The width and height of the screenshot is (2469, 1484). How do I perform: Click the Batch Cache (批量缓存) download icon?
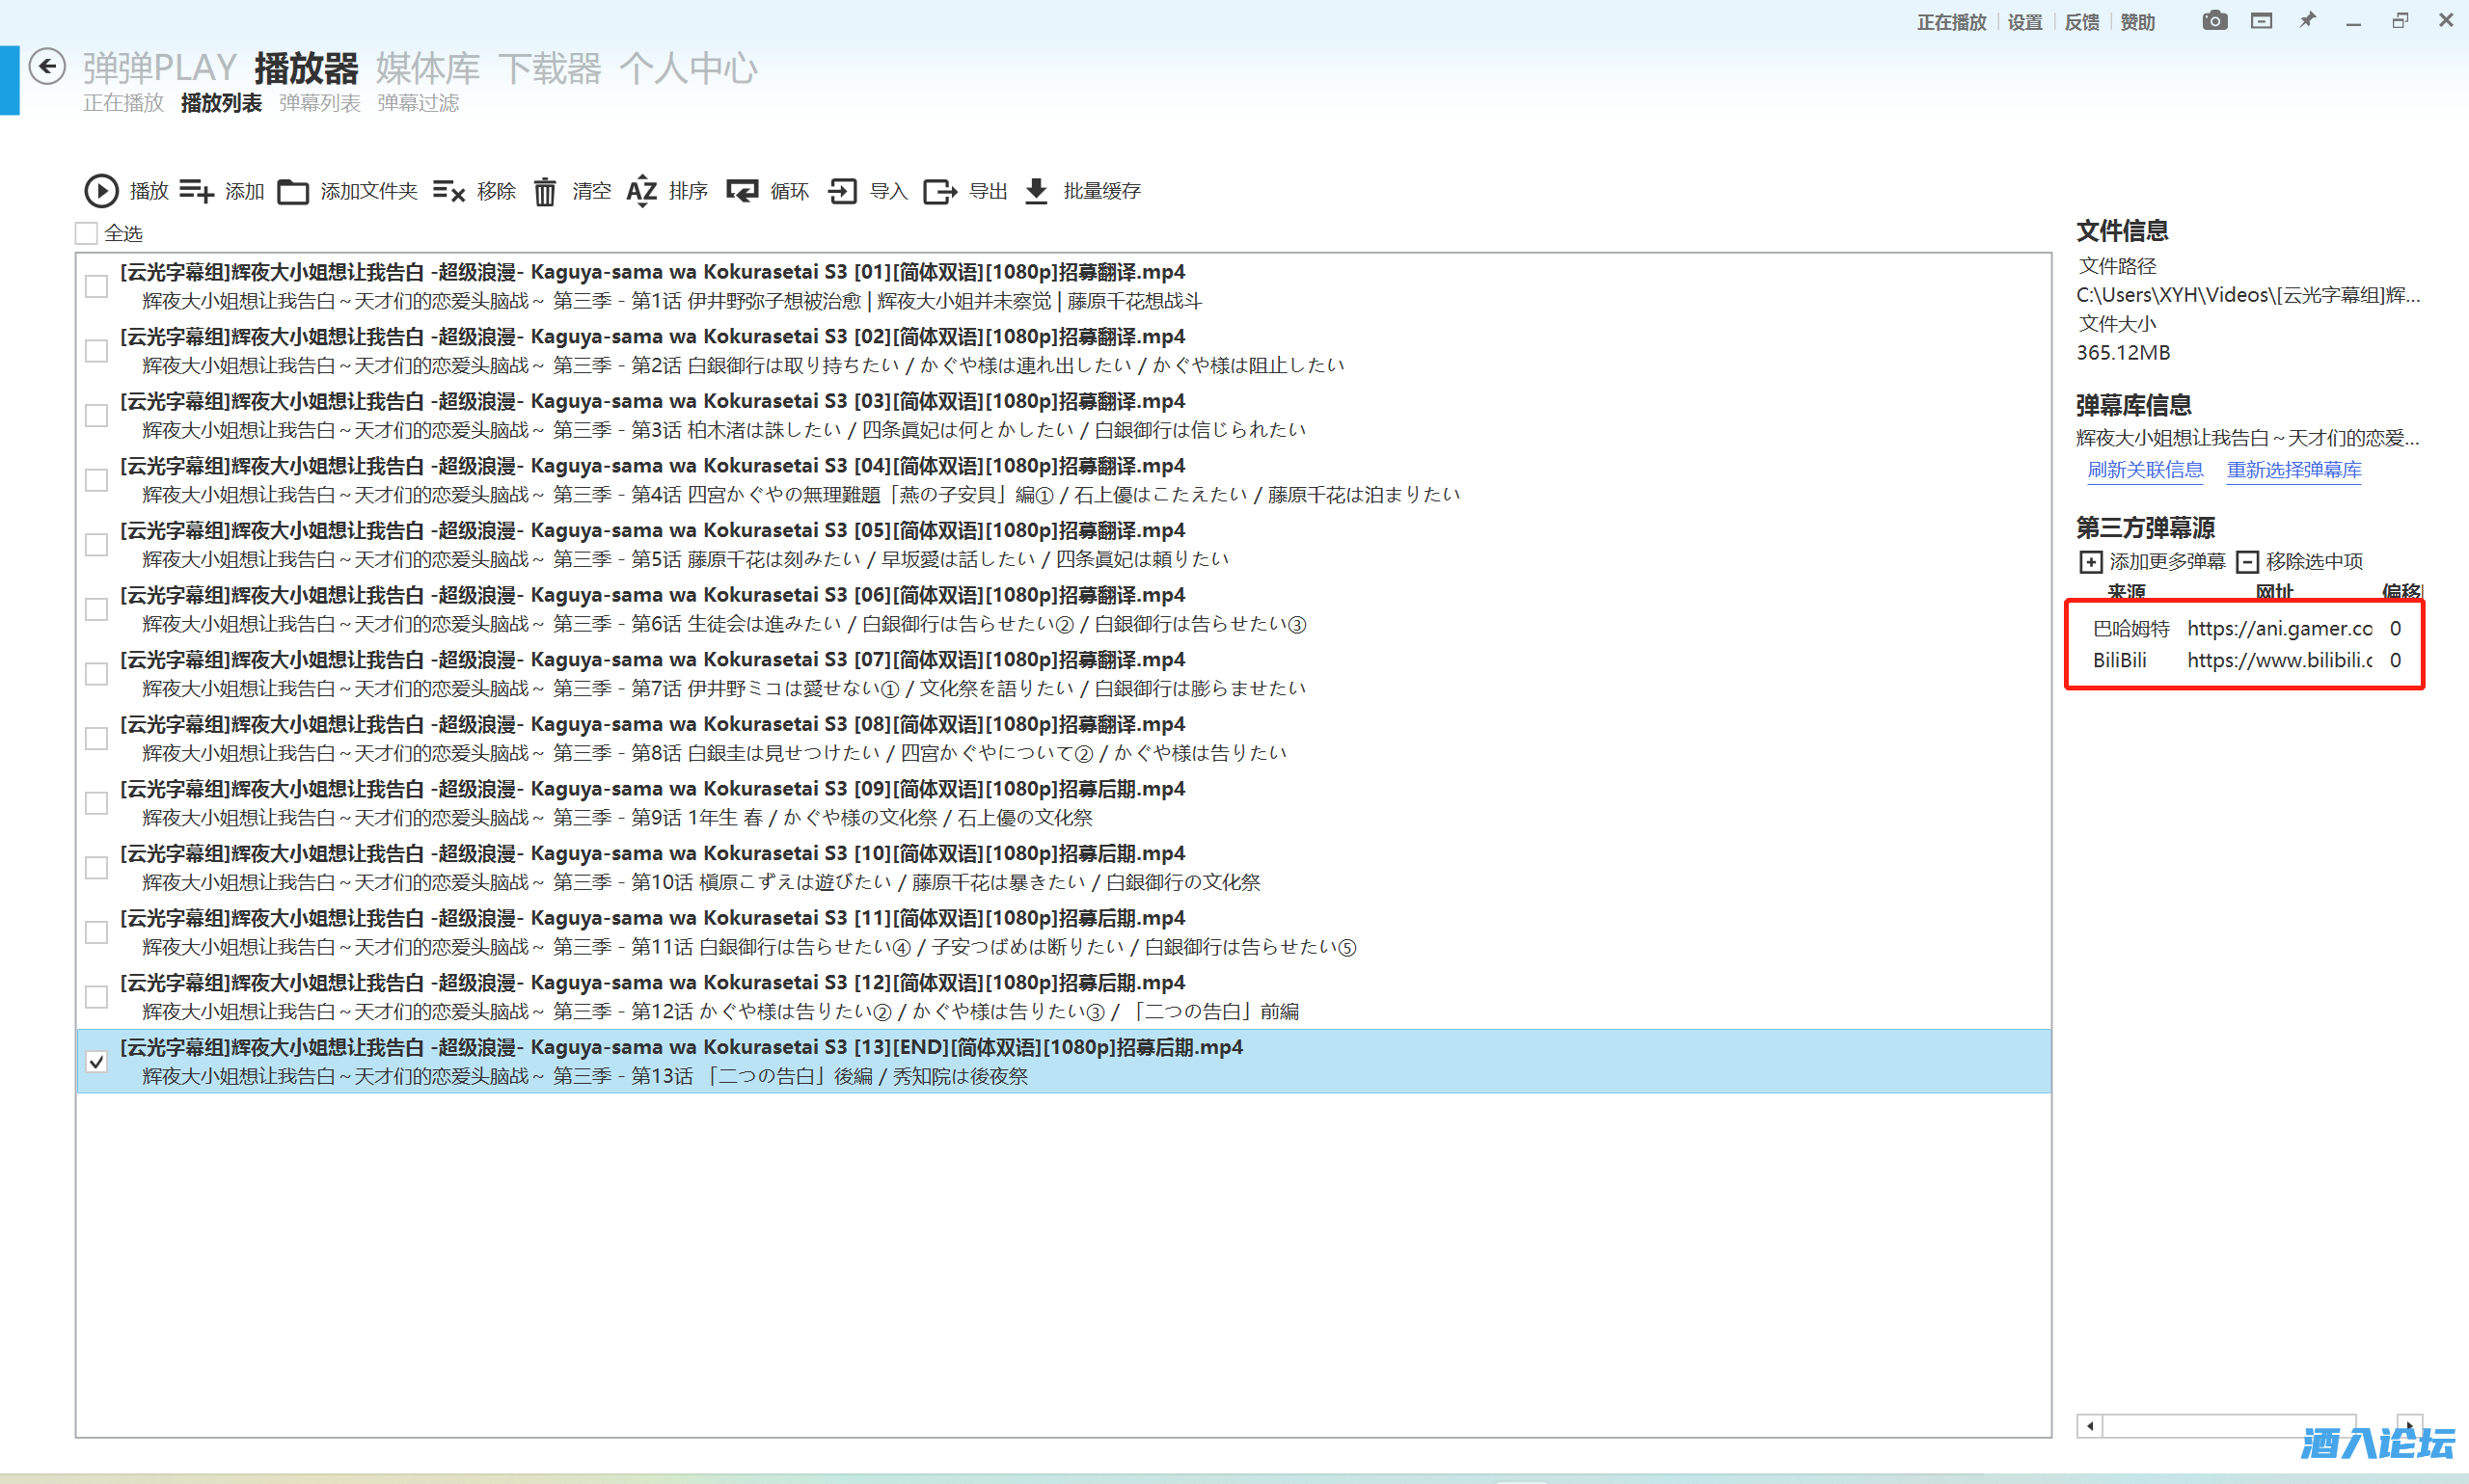pos(1037,190)
